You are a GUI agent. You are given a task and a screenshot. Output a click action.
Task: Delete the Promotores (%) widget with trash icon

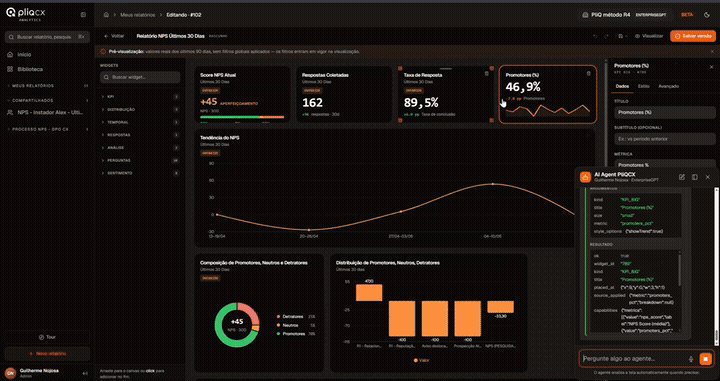pyautogui.click(x=589, y=73)
